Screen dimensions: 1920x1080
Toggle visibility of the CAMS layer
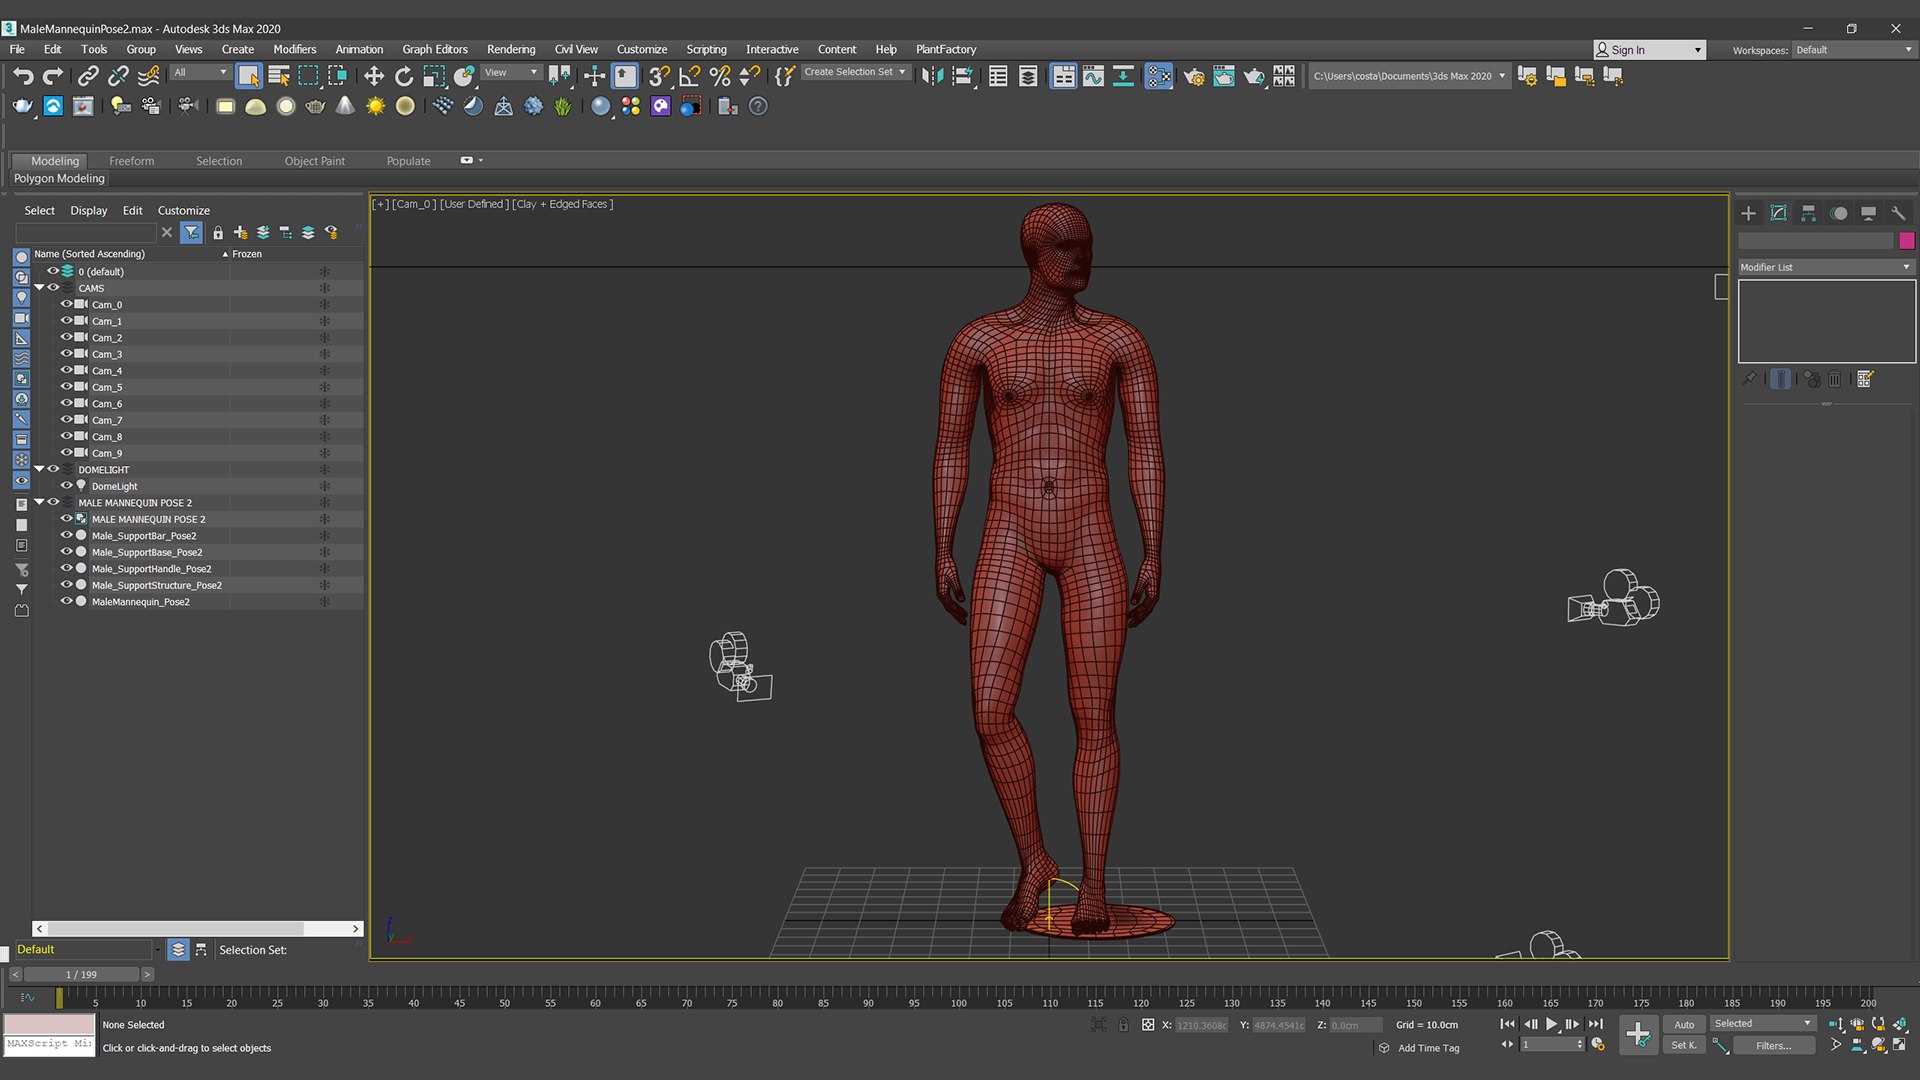(x=54, y=288)
